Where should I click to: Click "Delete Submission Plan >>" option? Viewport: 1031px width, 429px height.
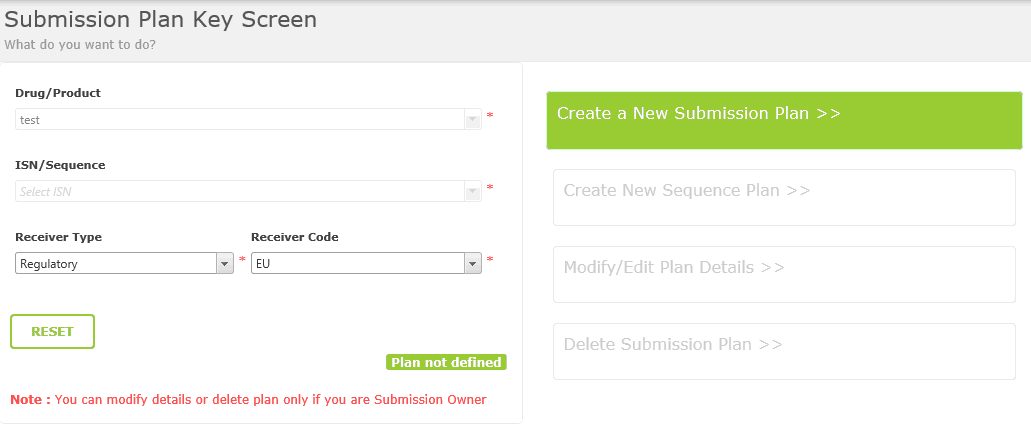coord(784,351)
